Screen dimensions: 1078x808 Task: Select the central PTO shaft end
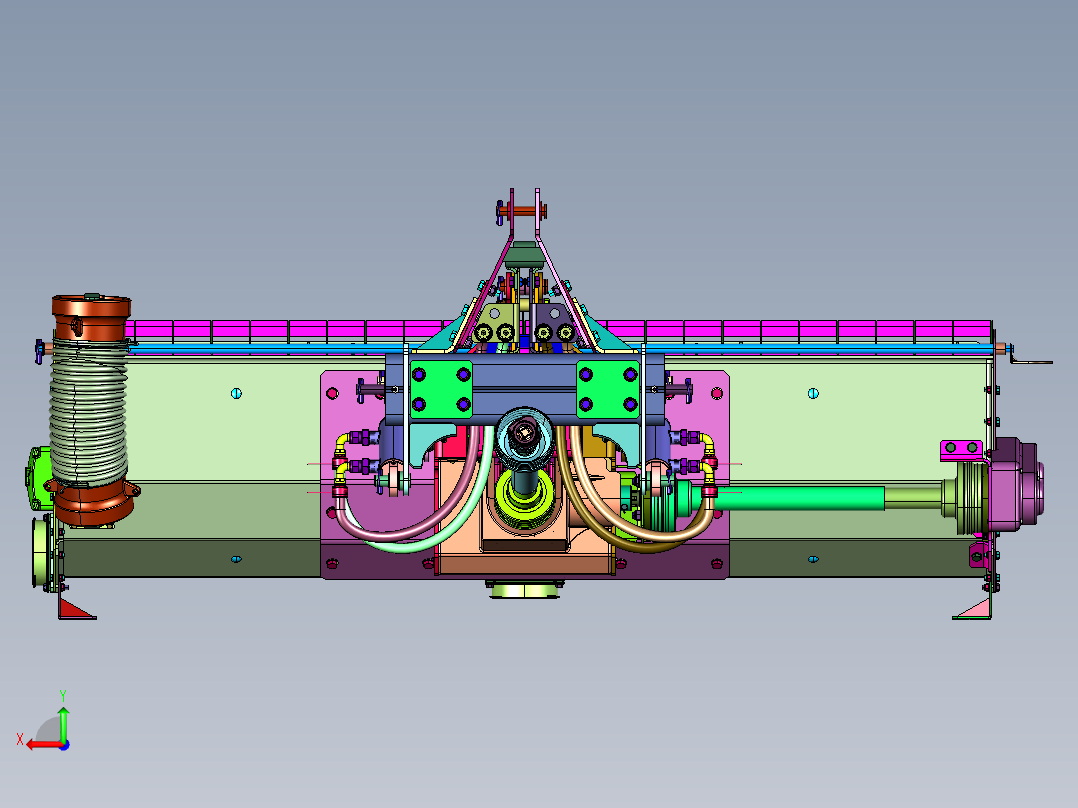525,431
